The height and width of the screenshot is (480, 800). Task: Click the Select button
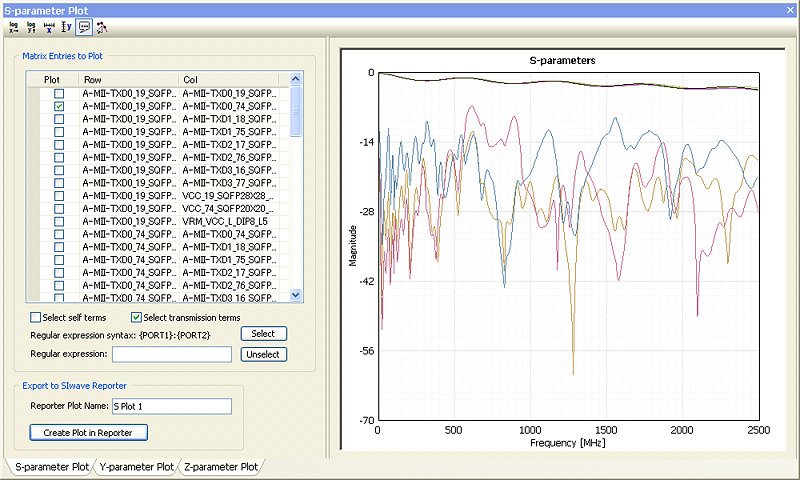click(x=264, y=334)
